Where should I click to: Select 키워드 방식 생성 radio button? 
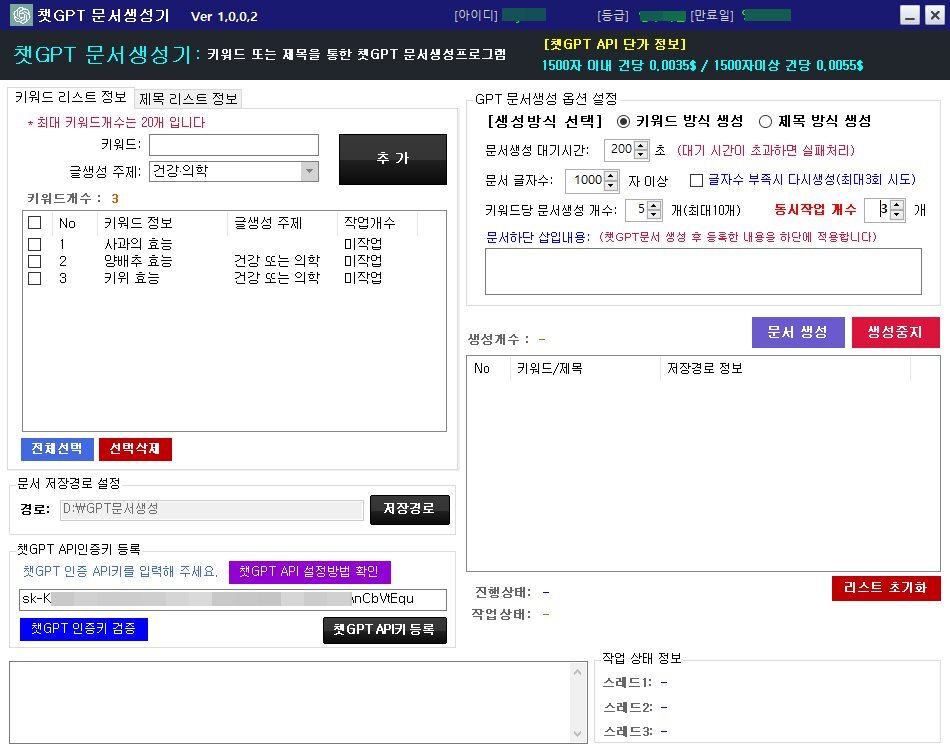pyautogui.click(x=623, y=122)
